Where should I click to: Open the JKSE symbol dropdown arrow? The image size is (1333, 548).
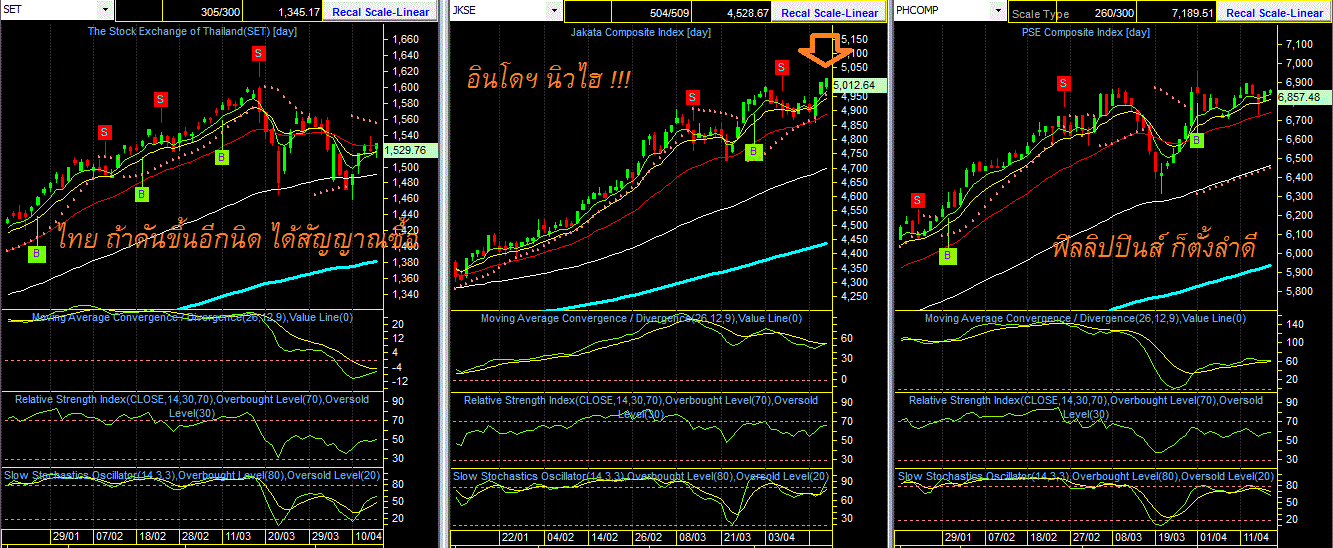coord(554,10)
